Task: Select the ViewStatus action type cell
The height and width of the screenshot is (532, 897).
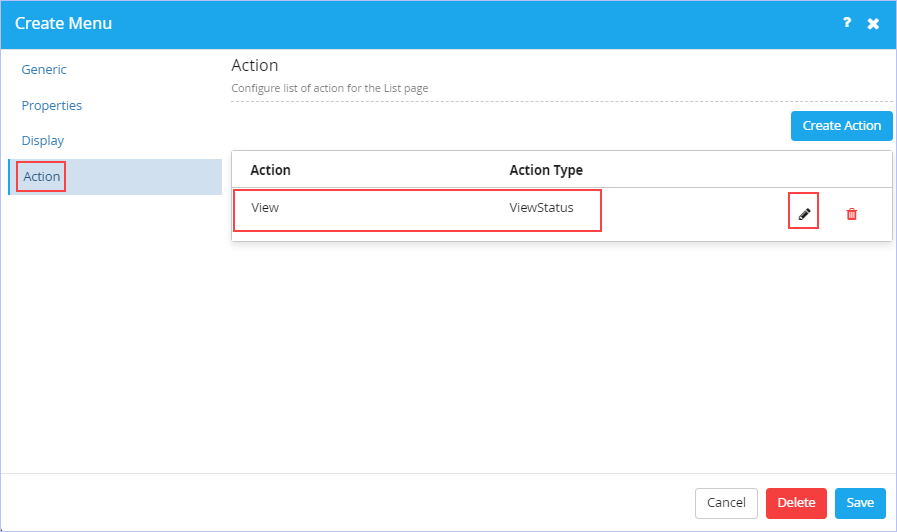Action: click(541, 208)
